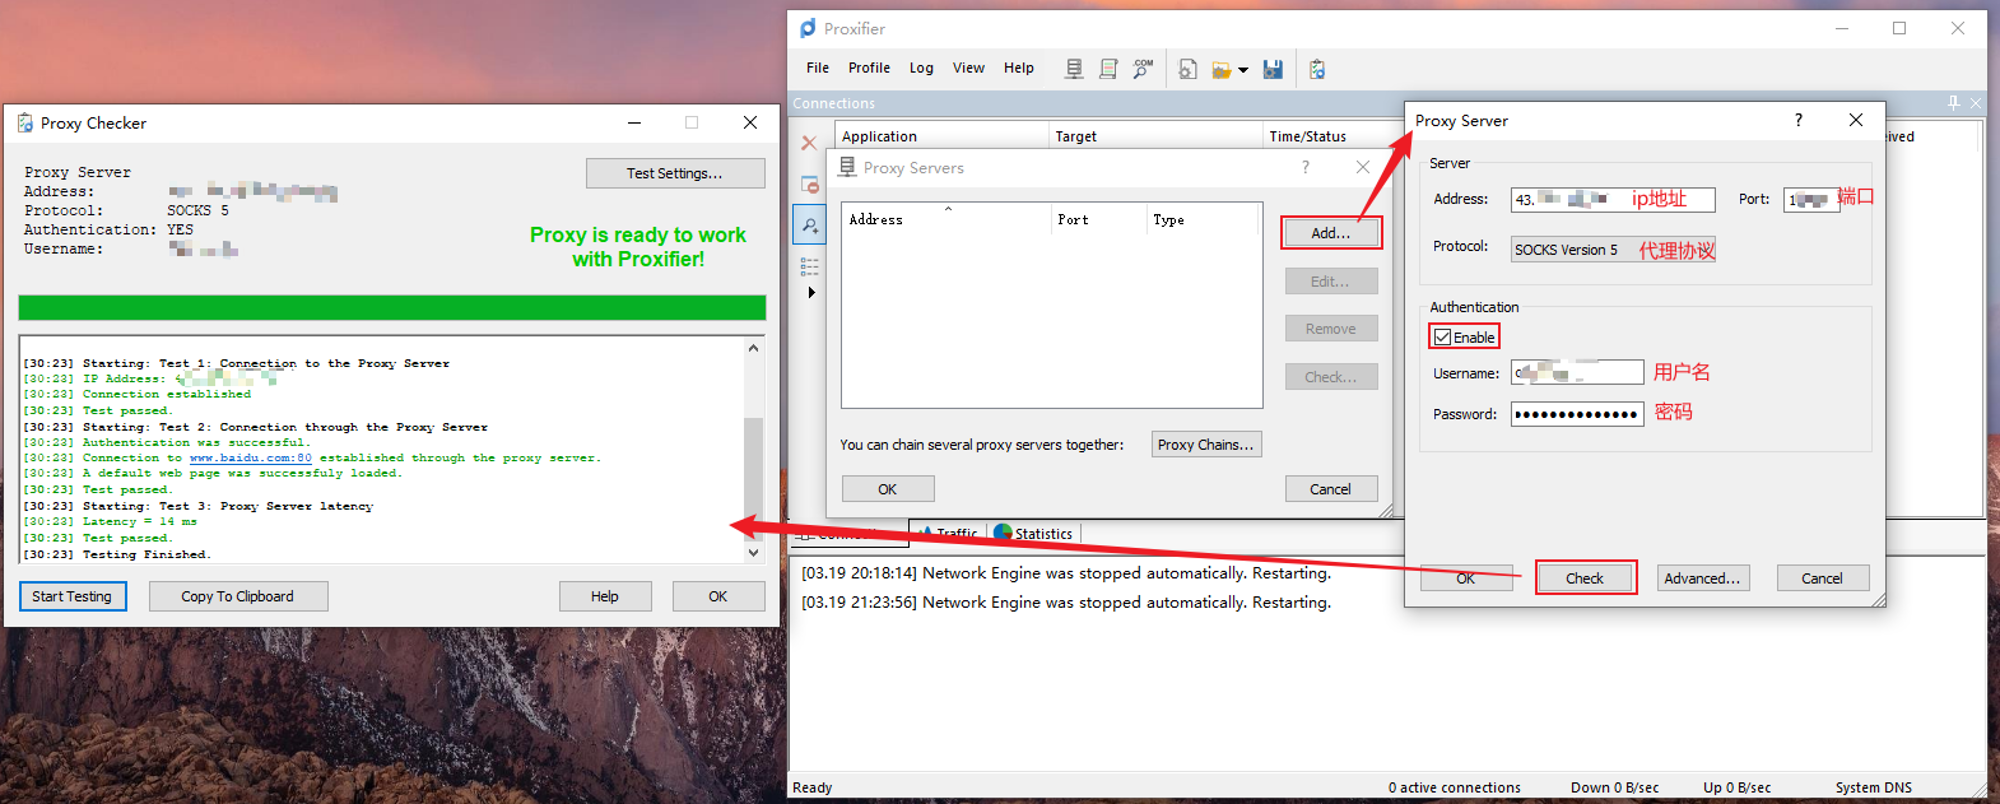Viewport: 2000px width, 804px height.
Task: Click Add... in Proxy Servers dialog
Action: click(x=1330, y=232)
